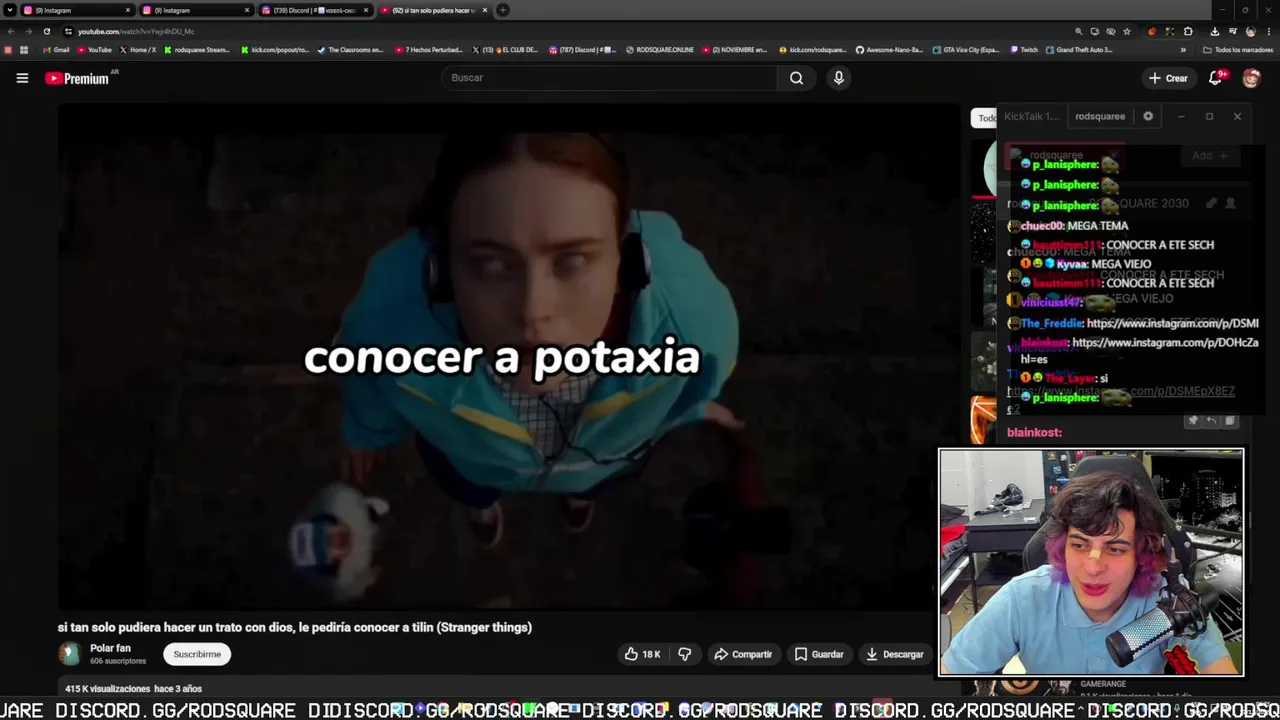
Task: Go to YouTube Premium home logo
Action: (79, 78)
